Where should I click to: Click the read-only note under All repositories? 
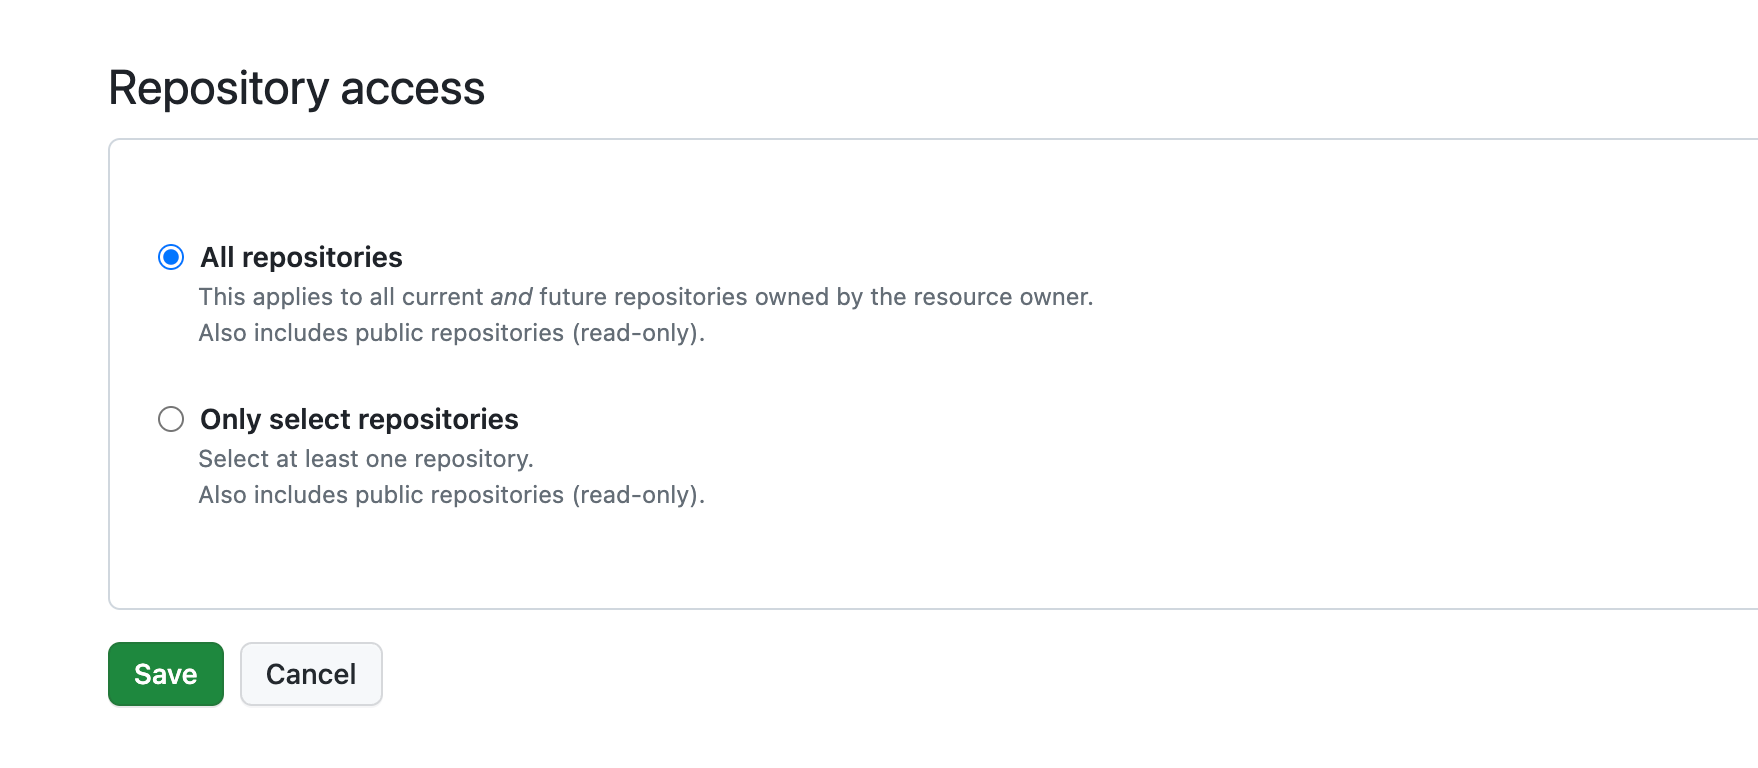(451, 333)
